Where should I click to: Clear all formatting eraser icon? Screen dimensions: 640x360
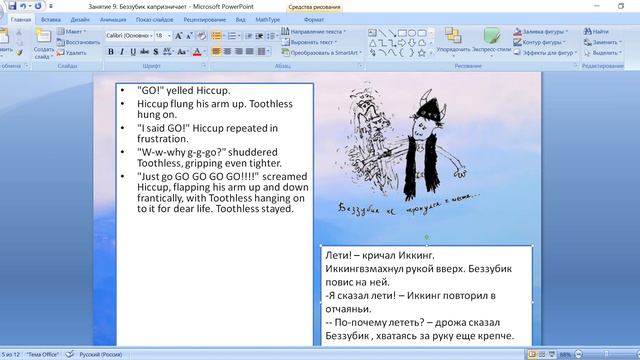(202, 36)
